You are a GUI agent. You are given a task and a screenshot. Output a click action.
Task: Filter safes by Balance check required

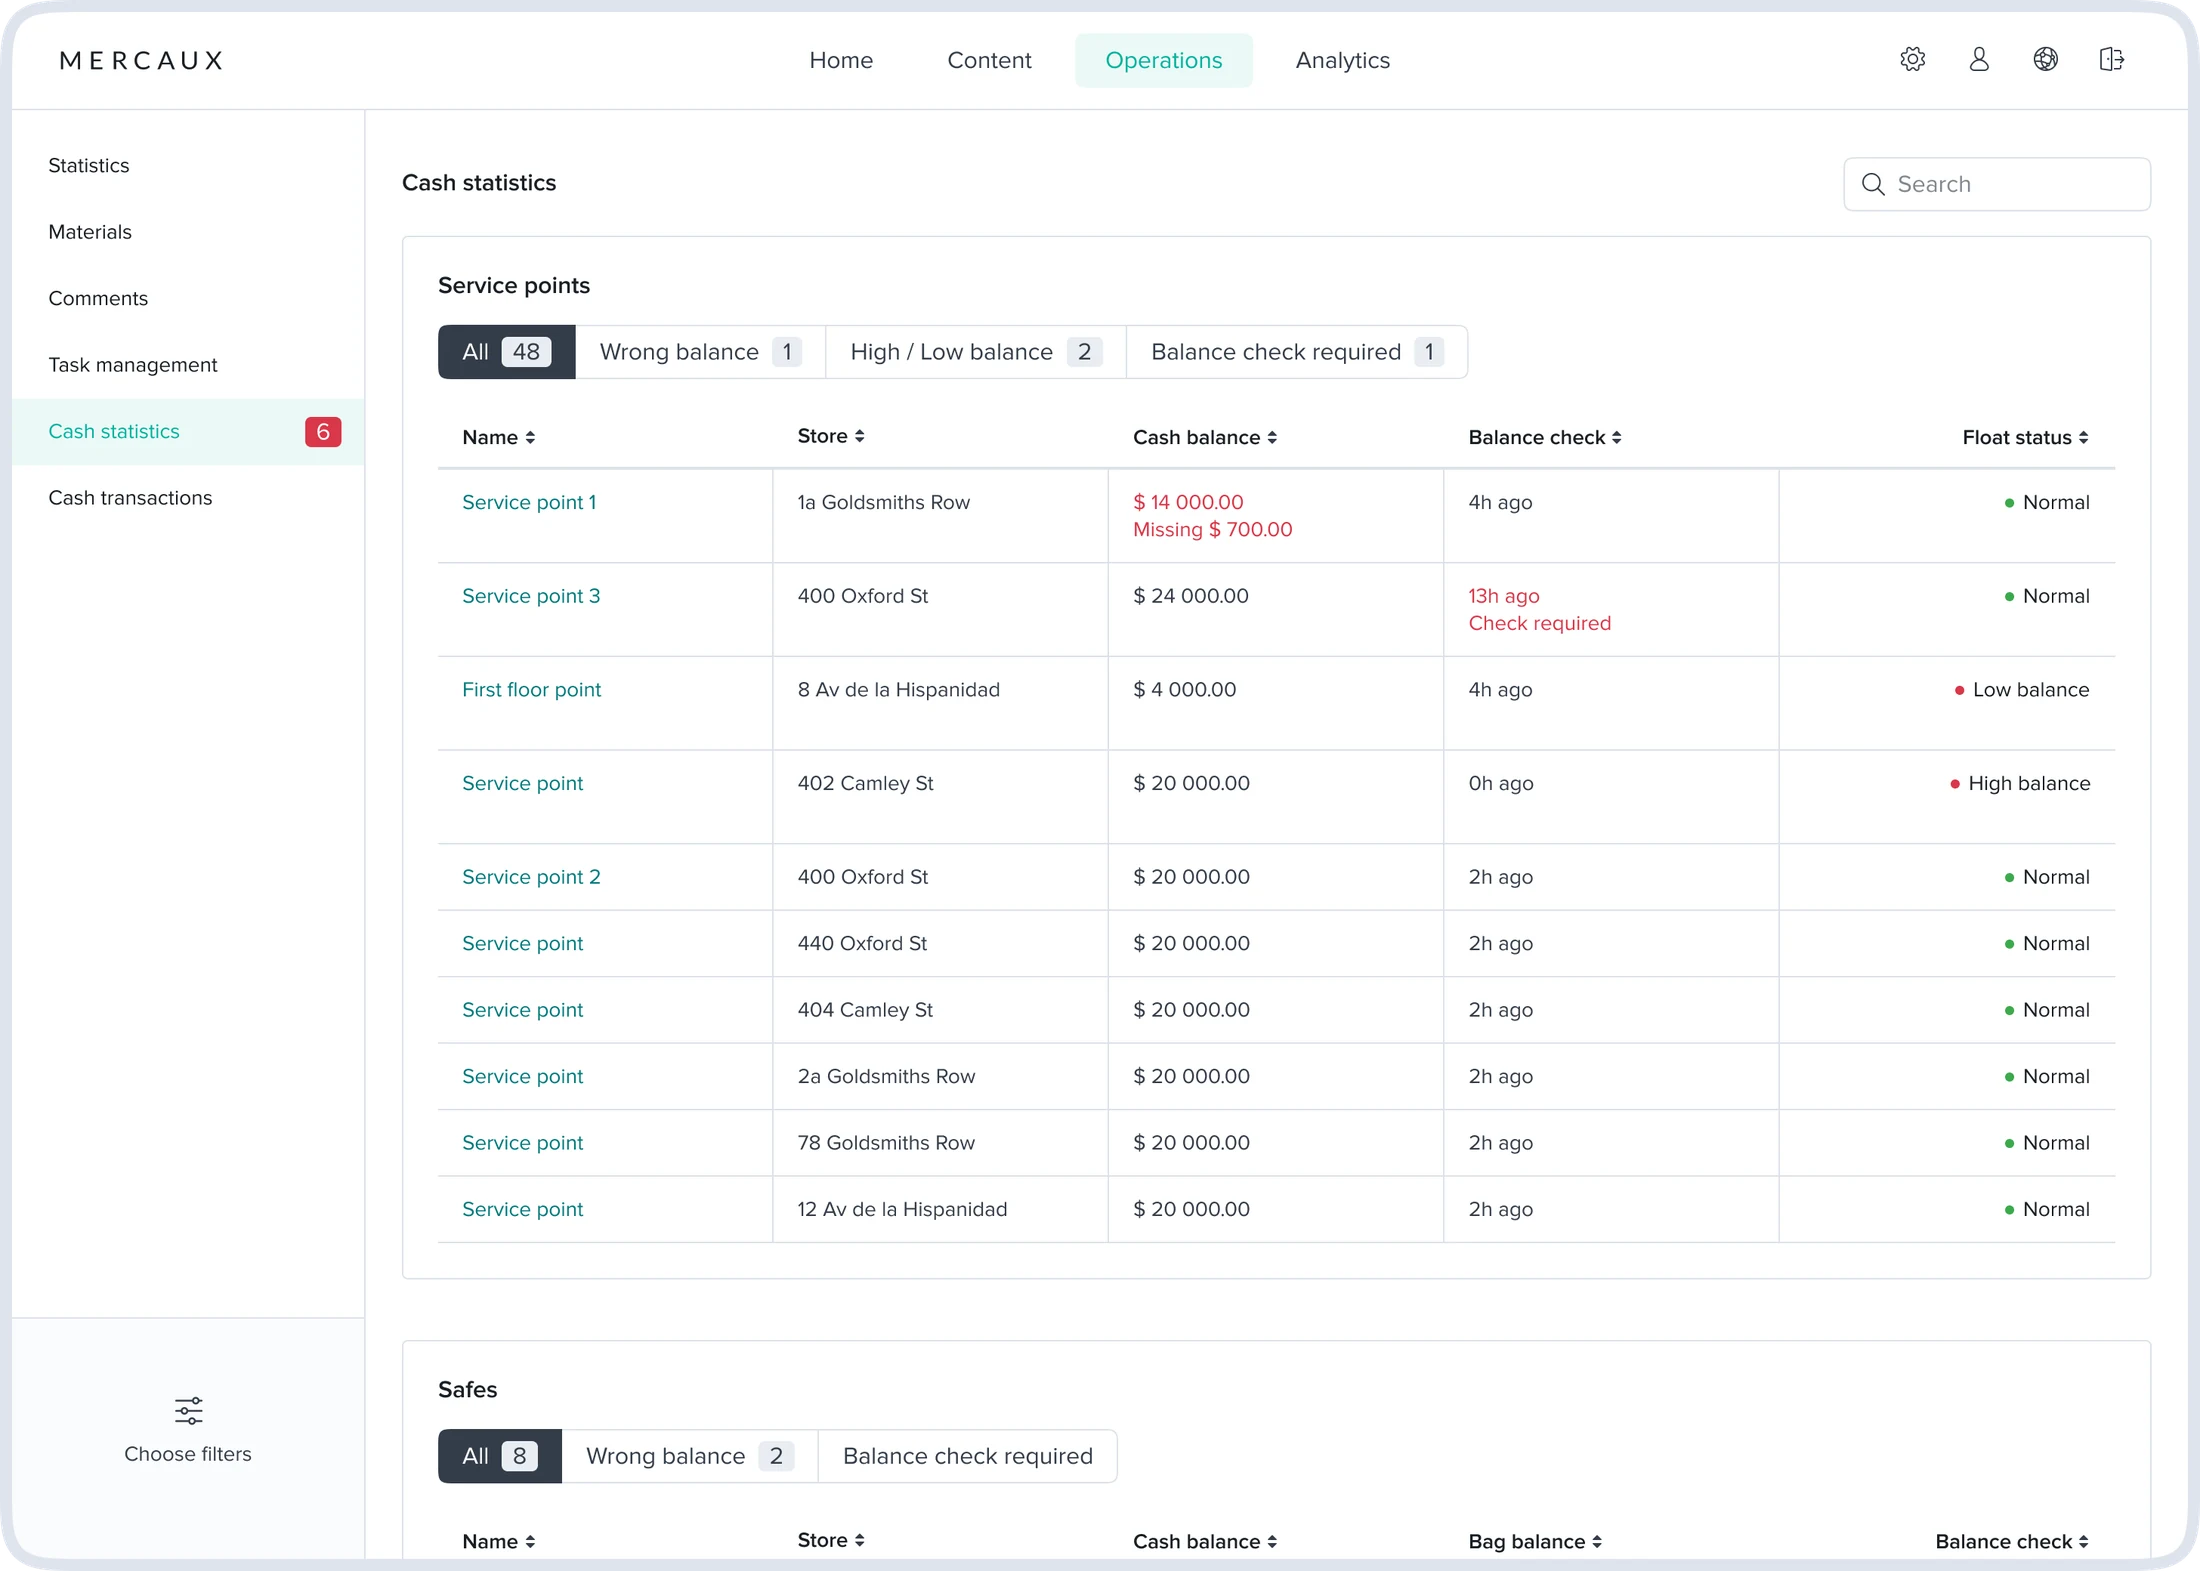tap(967, 1456)
